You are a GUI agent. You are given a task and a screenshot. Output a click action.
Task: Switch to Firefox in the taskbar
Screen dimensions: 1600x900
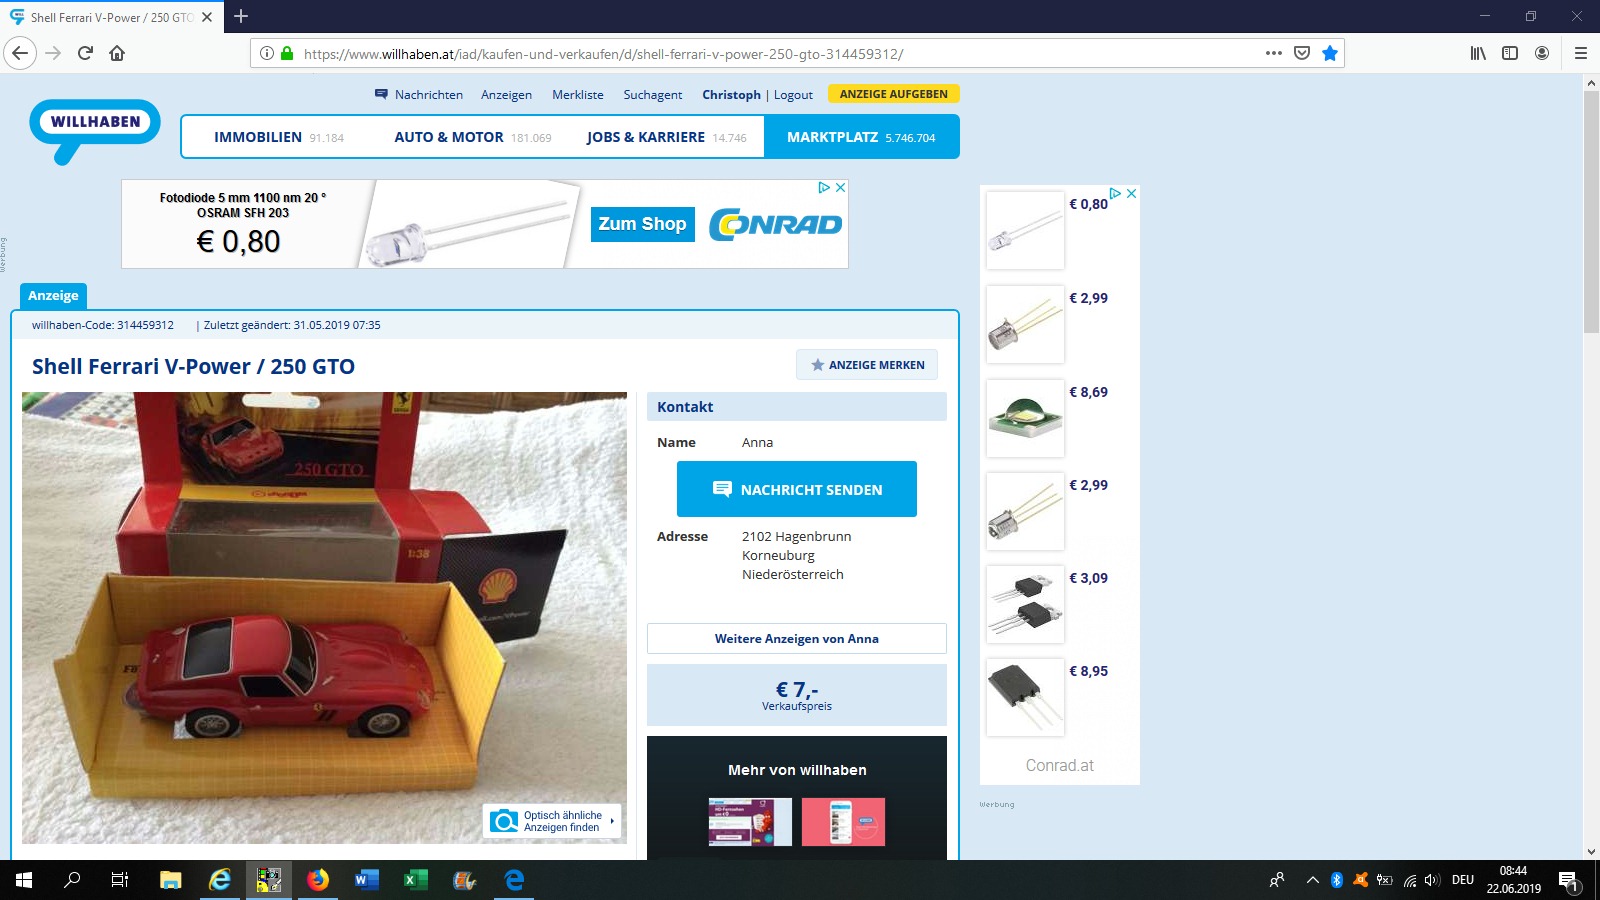coord(318,880)
